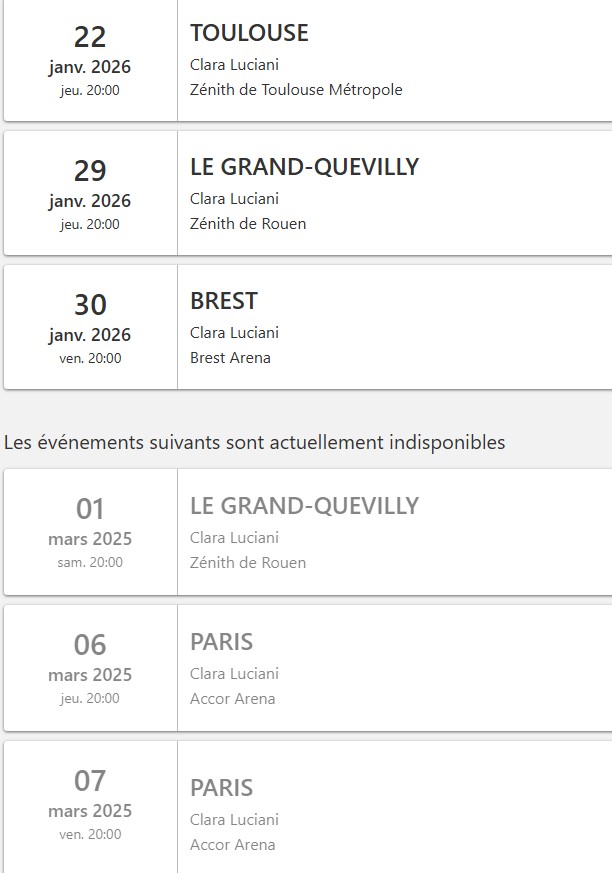612x873 pixels.
Task: Click the 22 janv. 2026 date block
Action: (90, 62)
